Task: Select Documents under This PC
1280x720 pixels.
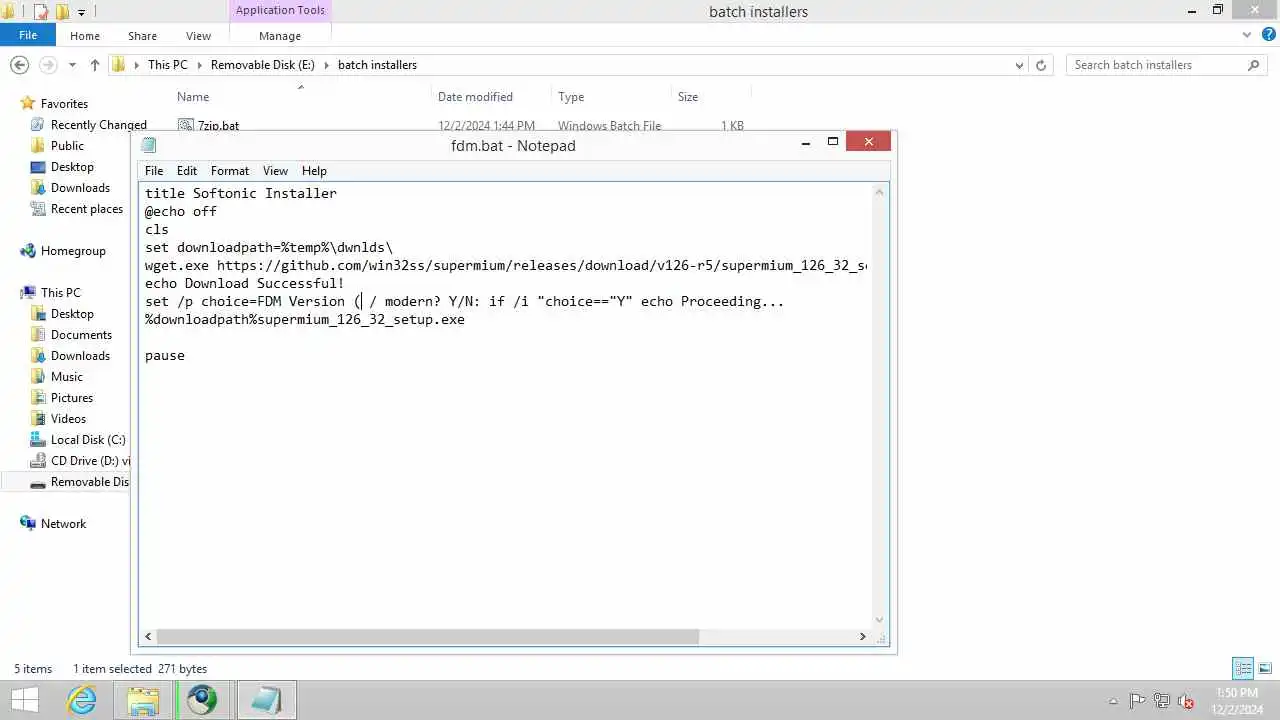Action: tap(70, 335)
